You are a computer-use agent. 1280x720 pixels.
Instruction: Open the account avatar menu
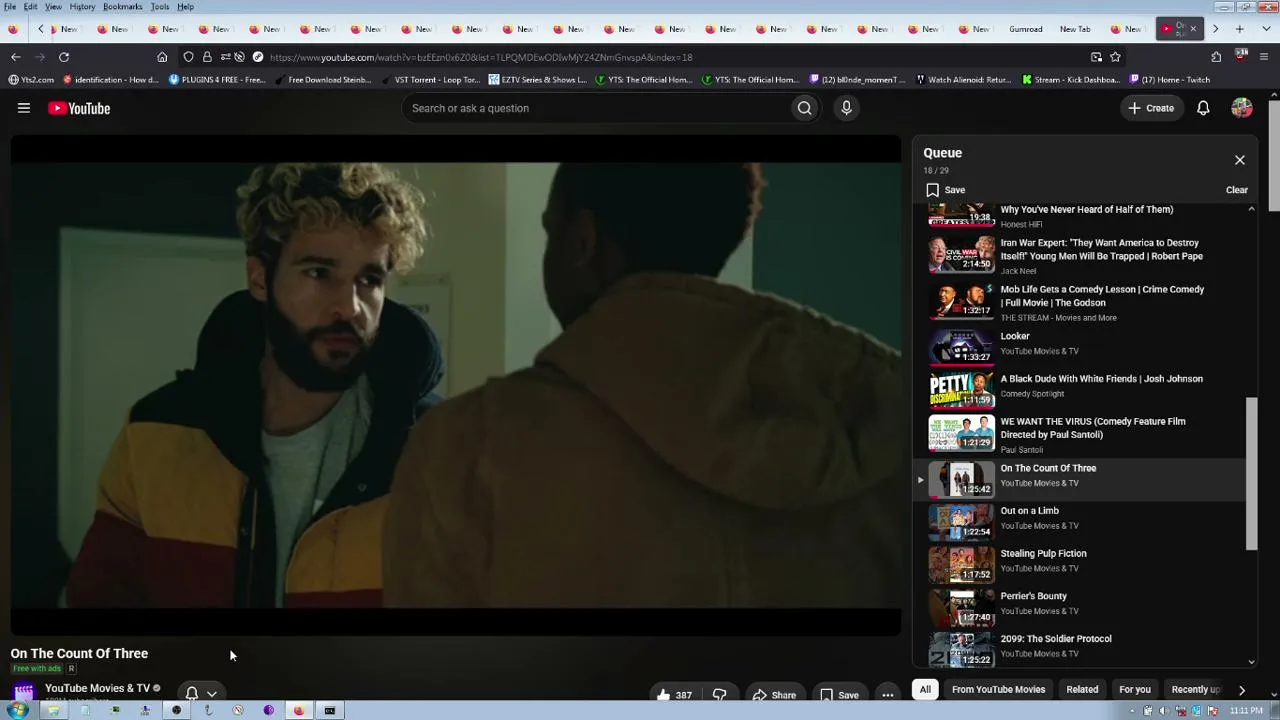pos(1242,108)
